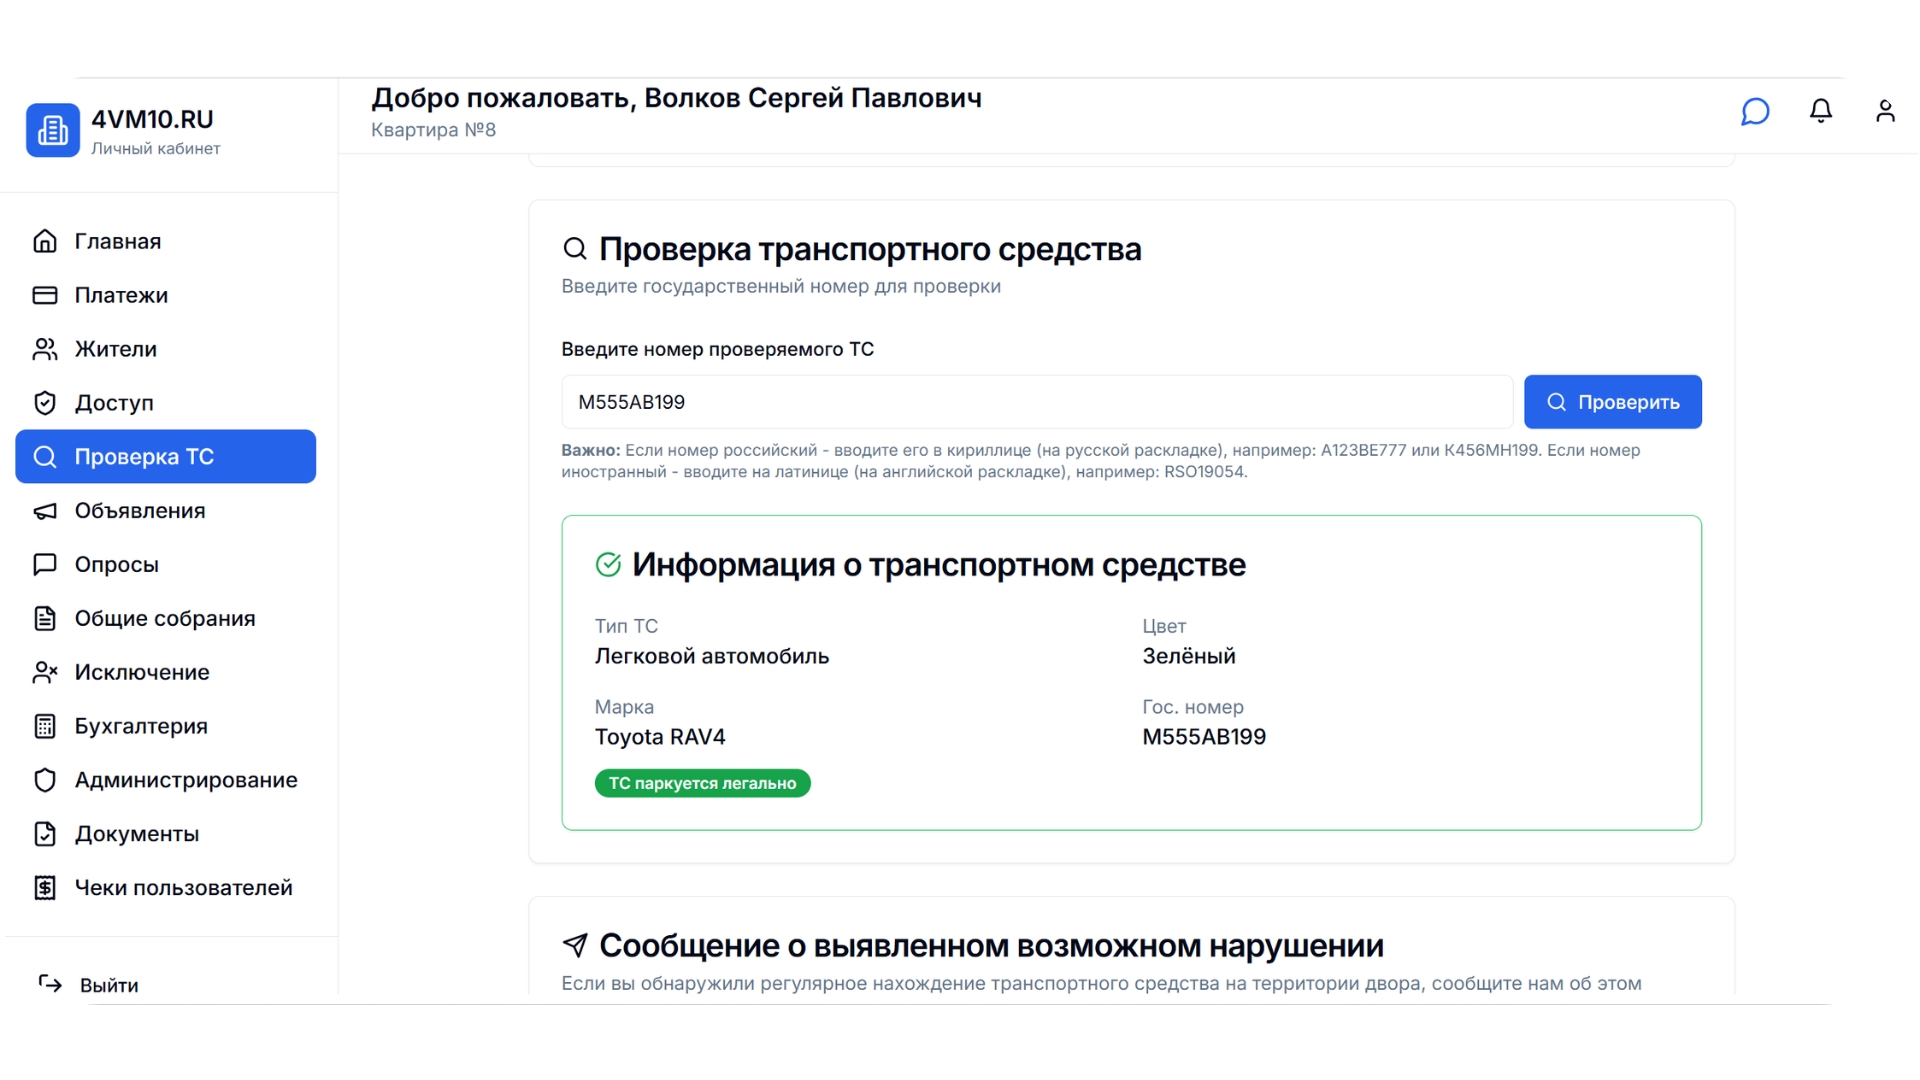
Task: Click the ТС паркуется легально badge
Action: point(702,783)
